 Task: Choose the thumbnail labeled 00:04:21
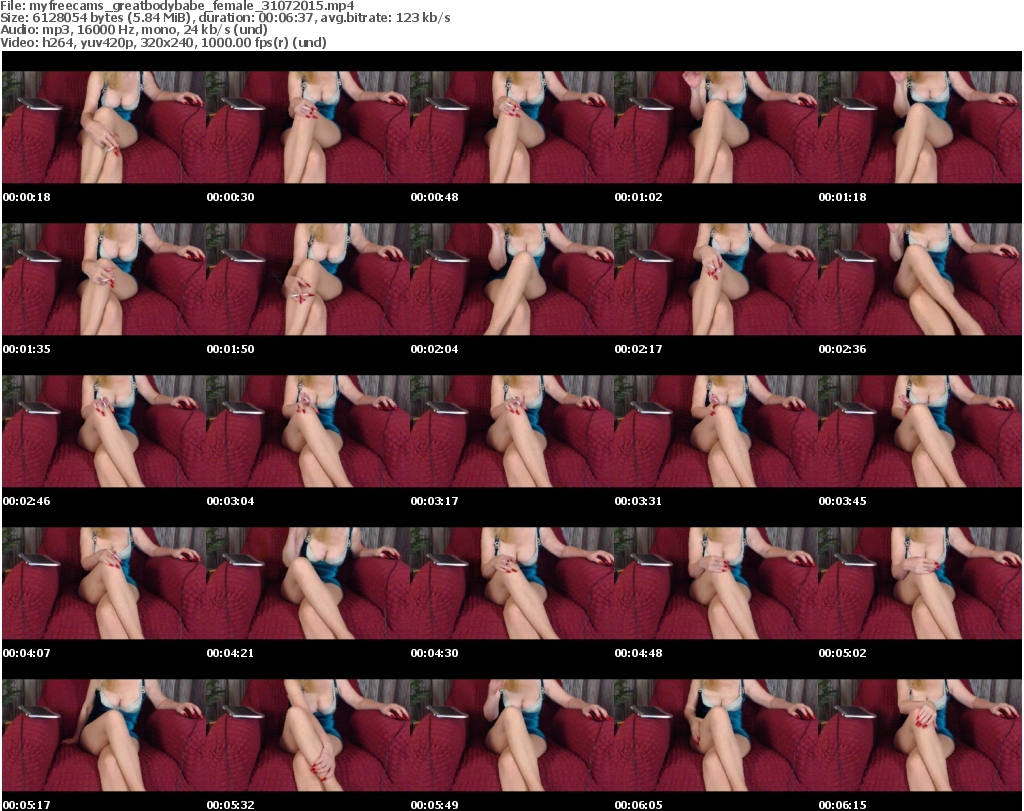click(x=308, y=583)
